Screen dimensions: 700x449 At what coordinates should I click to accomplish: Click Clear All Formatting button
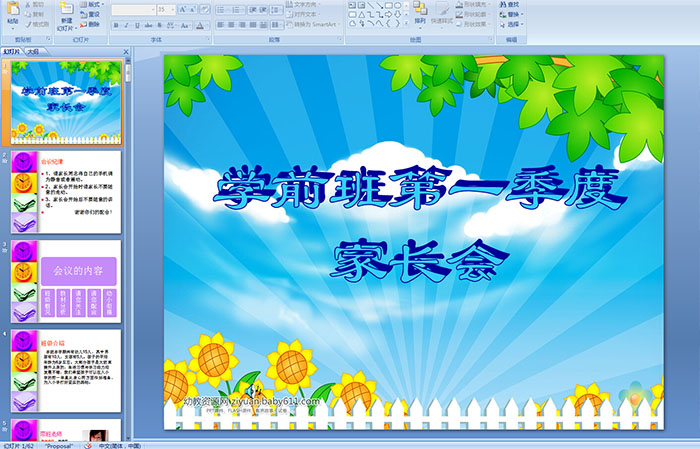point(205,9)
